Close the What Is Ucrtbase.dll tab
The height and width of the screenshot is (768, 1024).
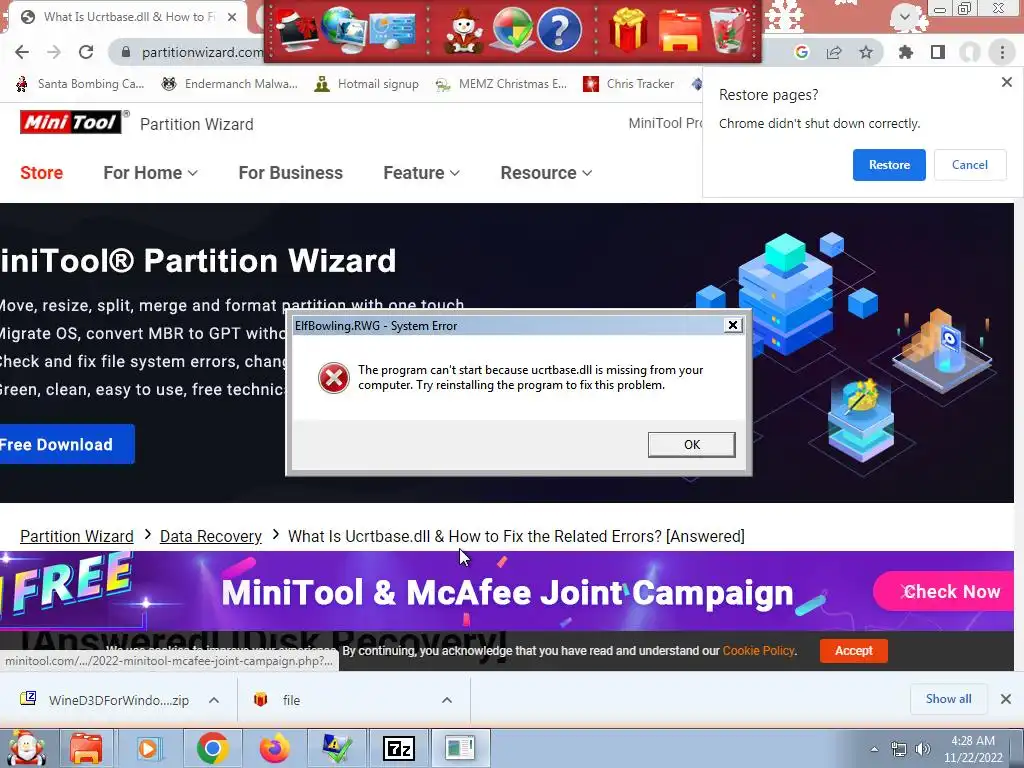click(232, 17)
